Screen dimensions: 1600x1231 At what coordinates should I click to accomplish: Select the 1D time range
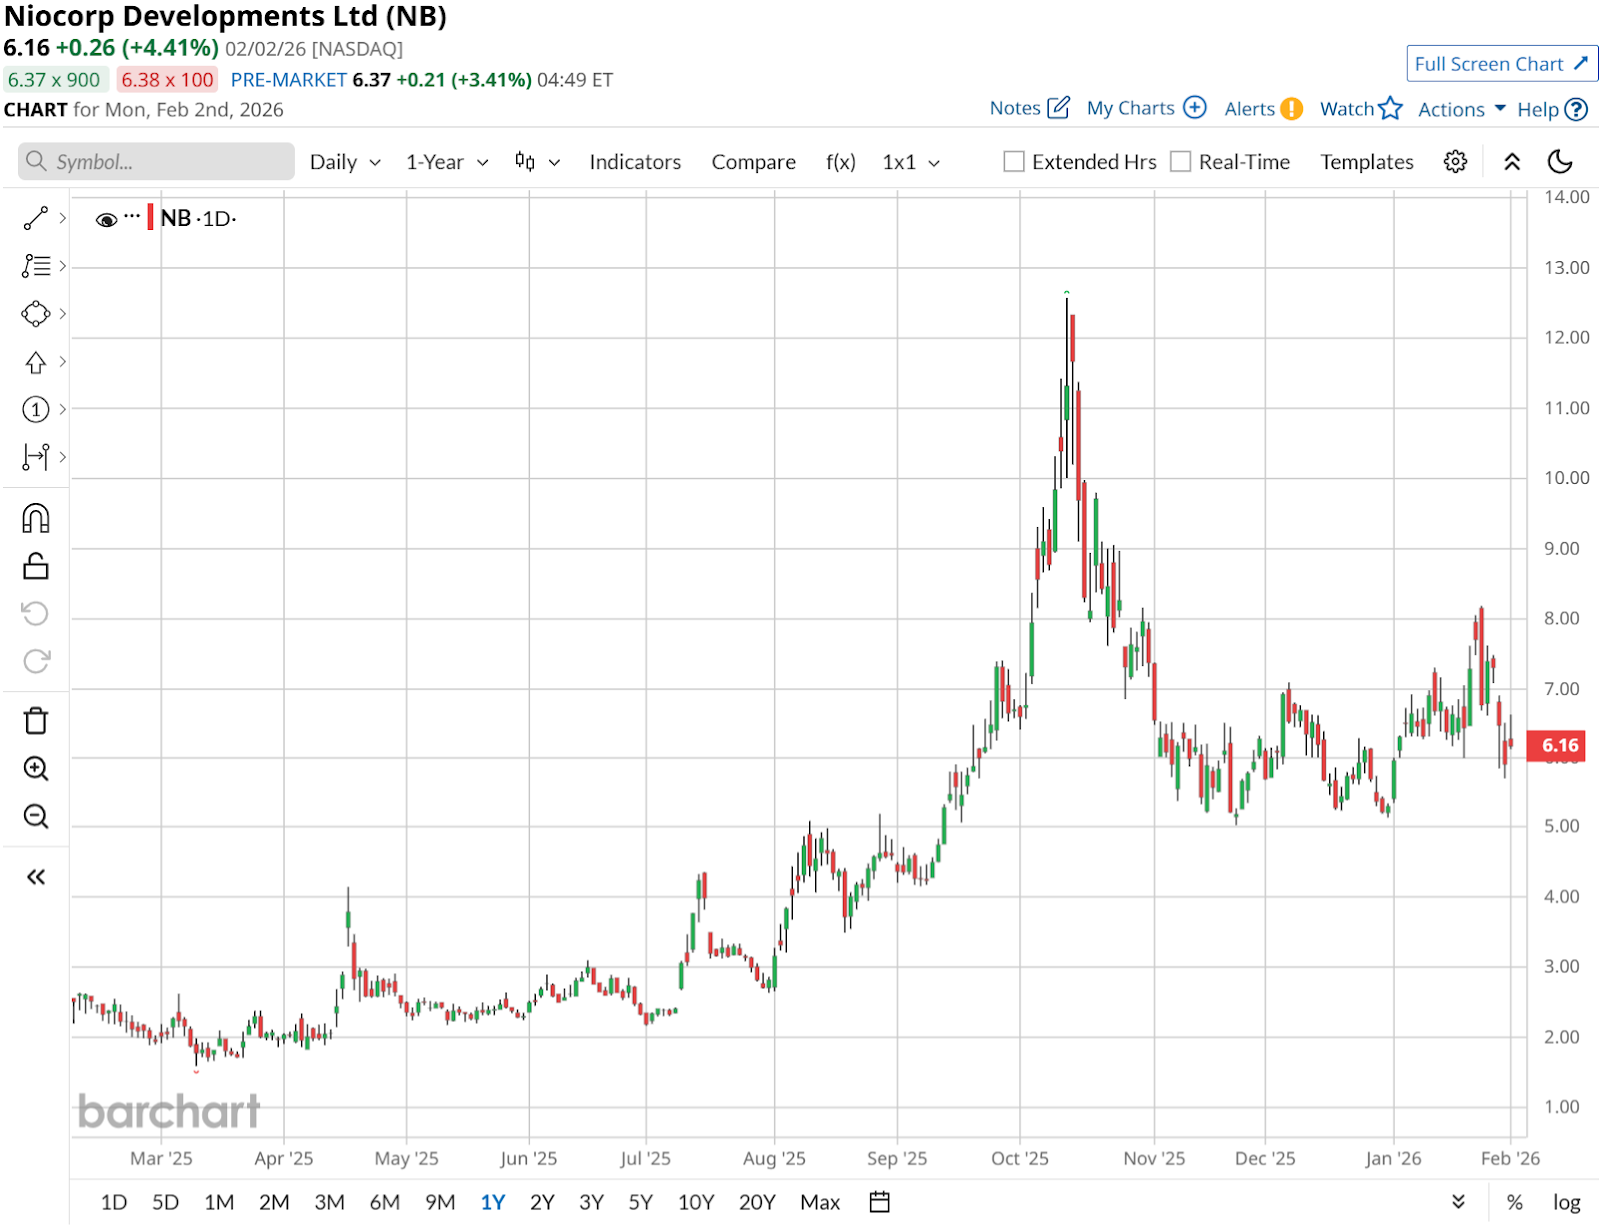pos(114,1202)
